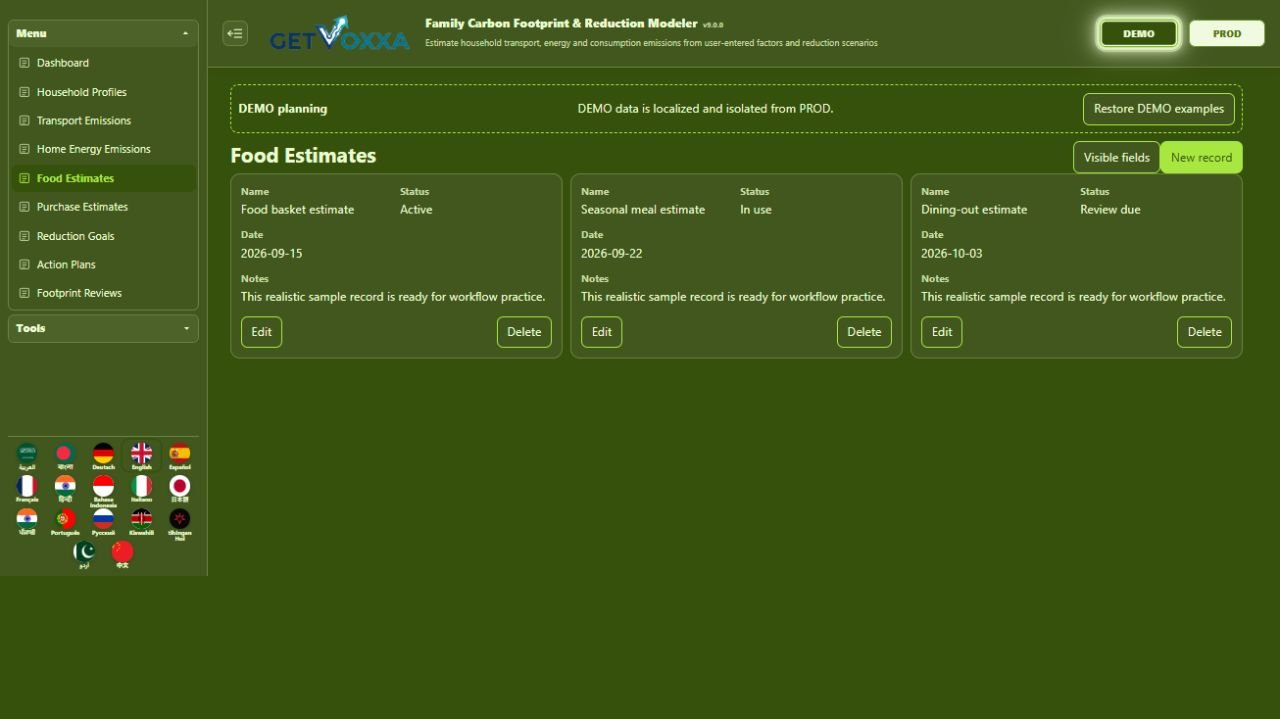Click the Household Profiles page icon
The image size is (1280, 719).
25,92
